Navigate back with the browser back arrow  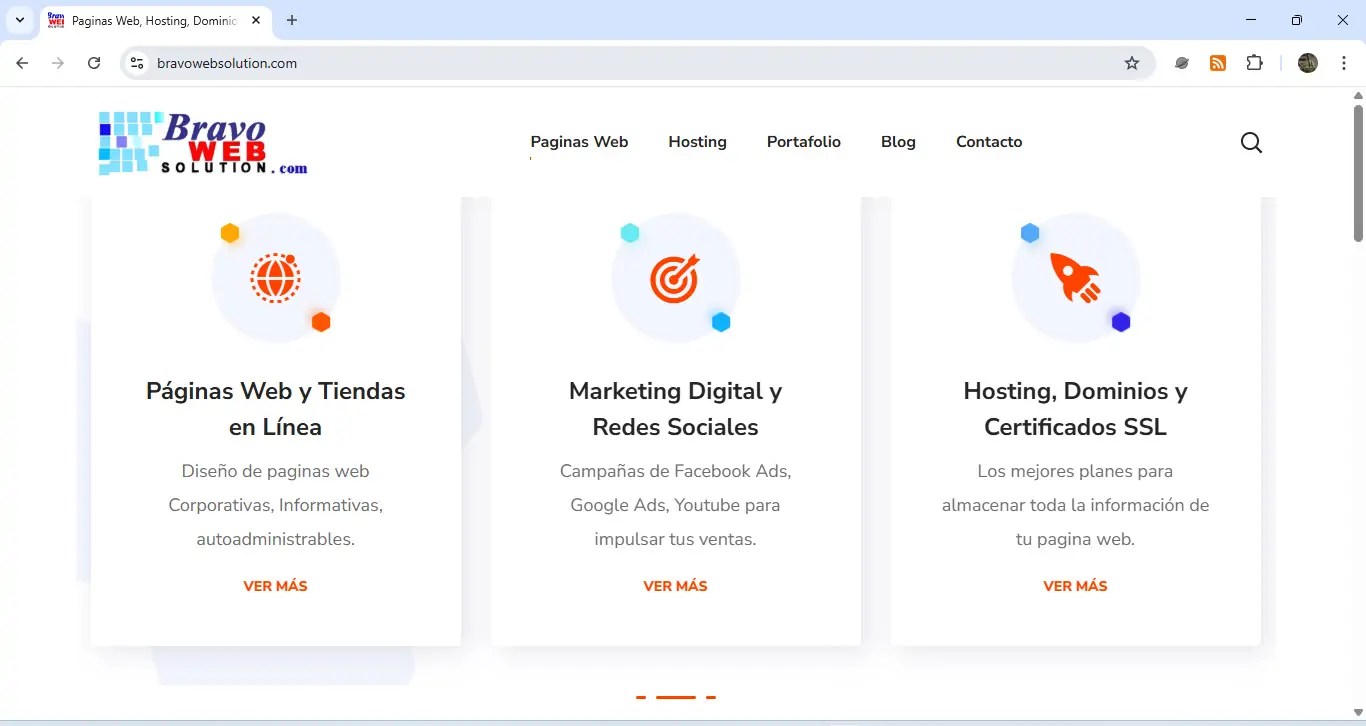[x=22, y=62]
